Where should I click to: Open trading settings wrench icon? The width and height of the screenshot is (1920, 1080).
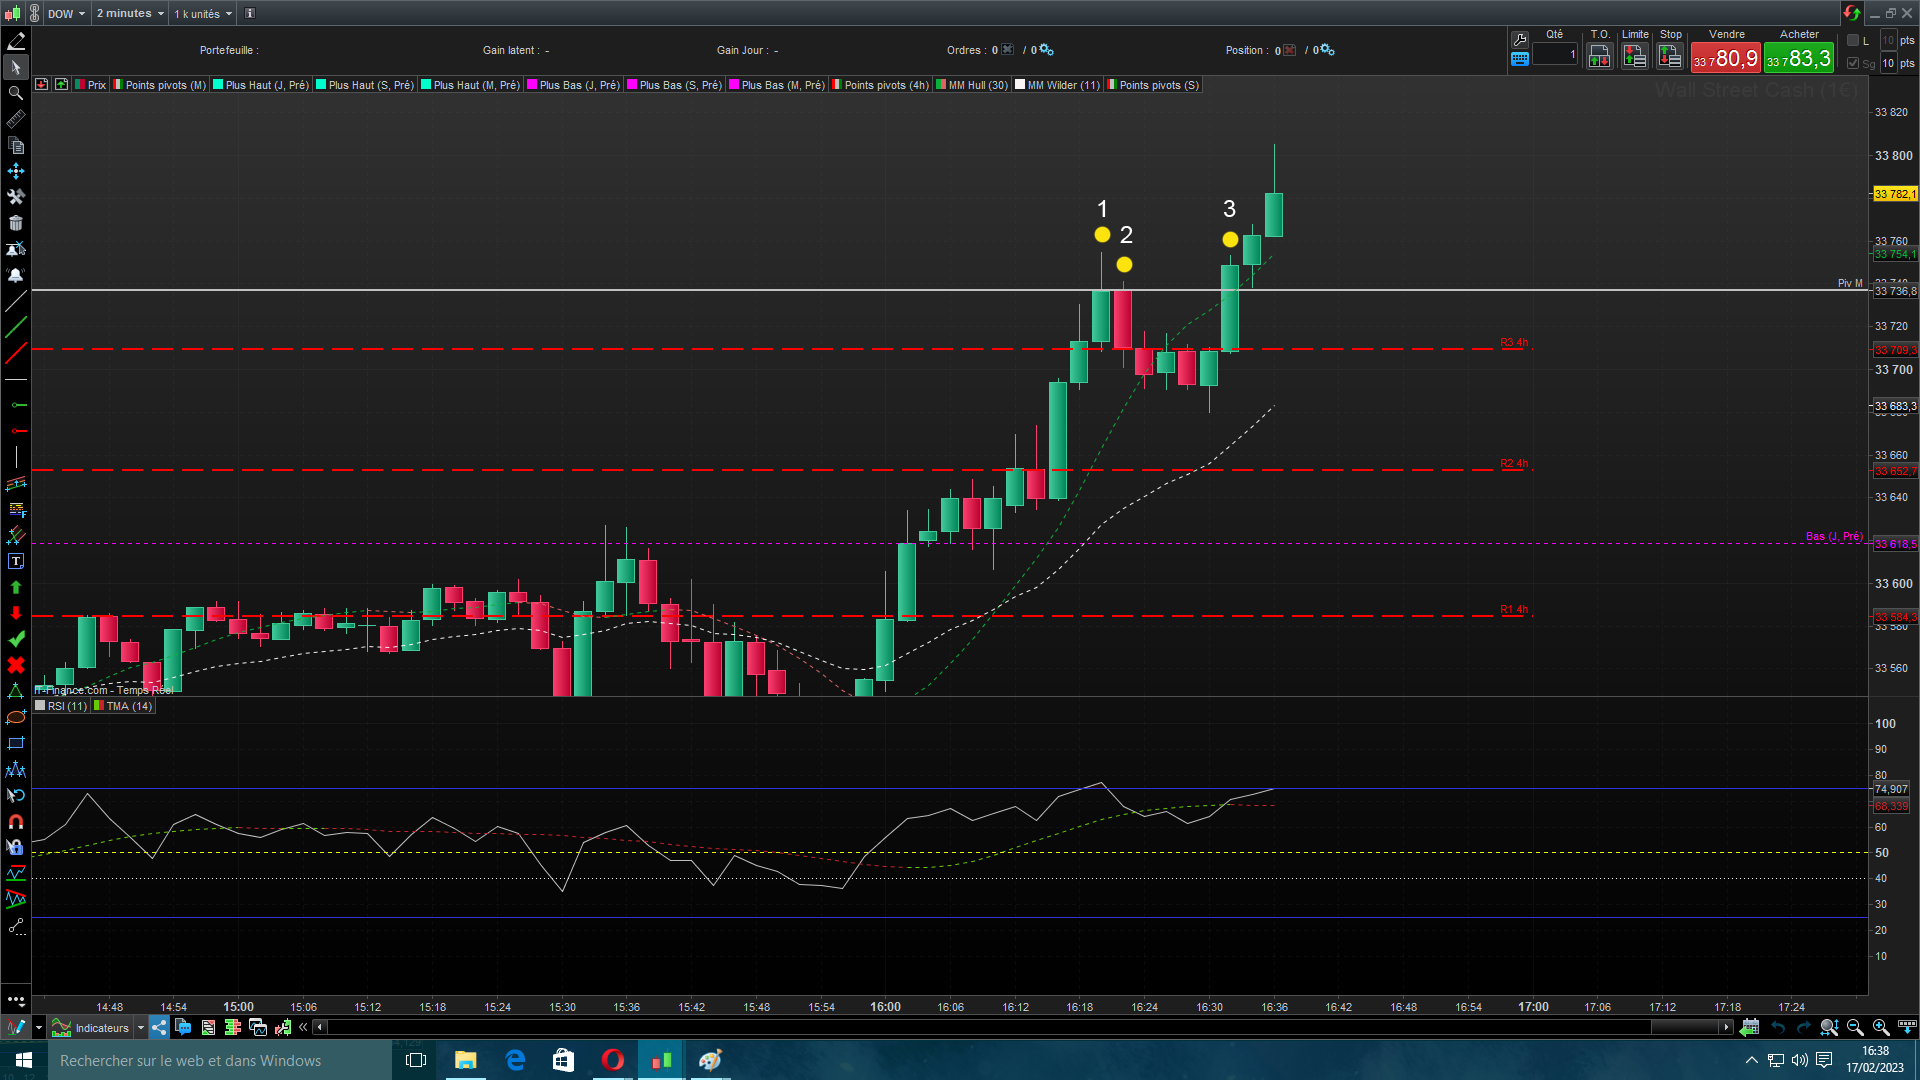point(1520,39)
